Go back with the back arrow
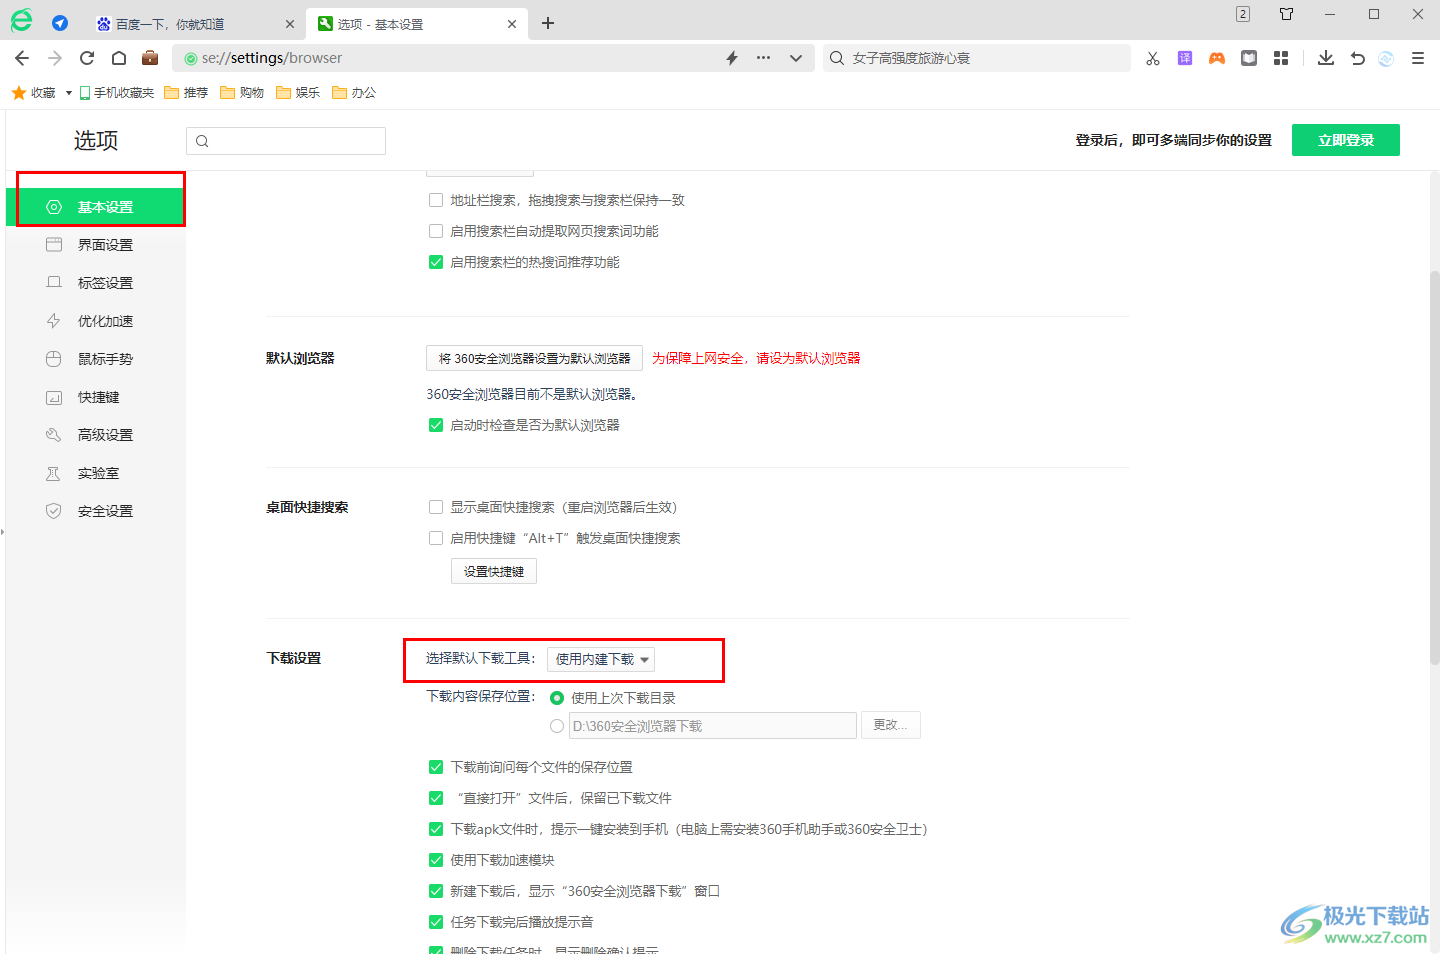This screenshot has width=1440, height=954. (x=22, y=58)
